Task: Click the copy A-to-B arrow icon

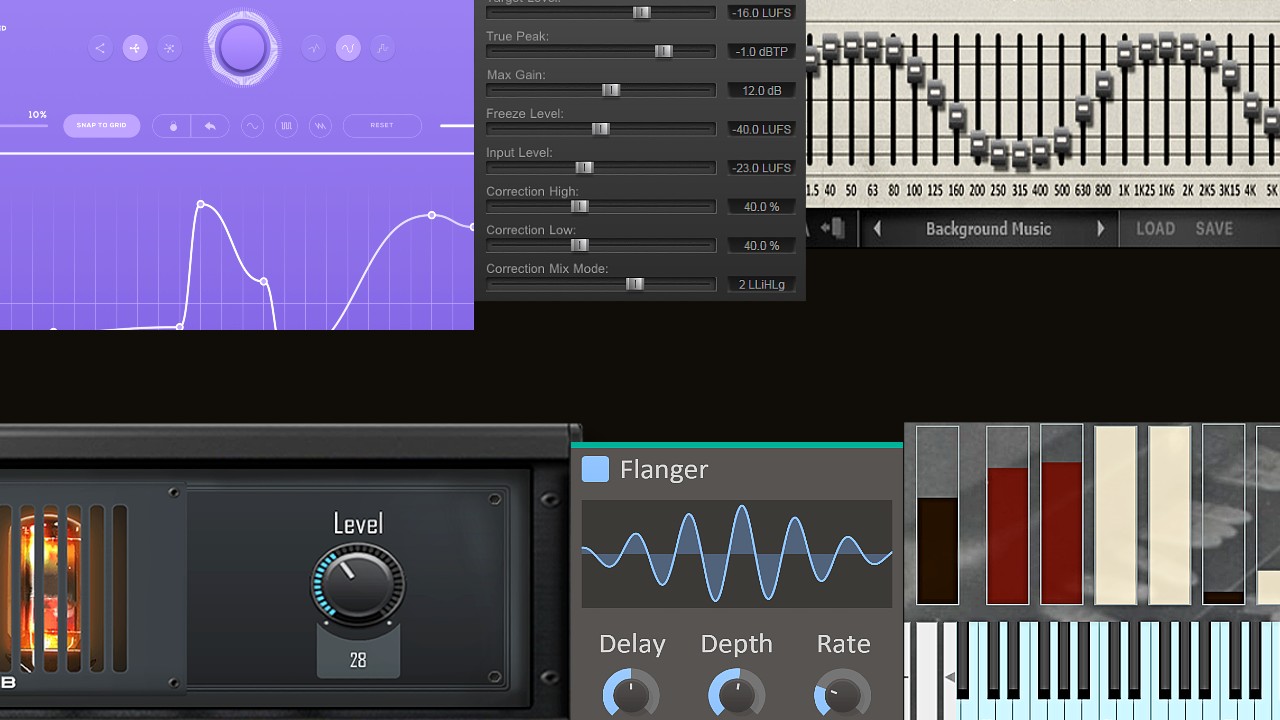Action: click(833, 229)
